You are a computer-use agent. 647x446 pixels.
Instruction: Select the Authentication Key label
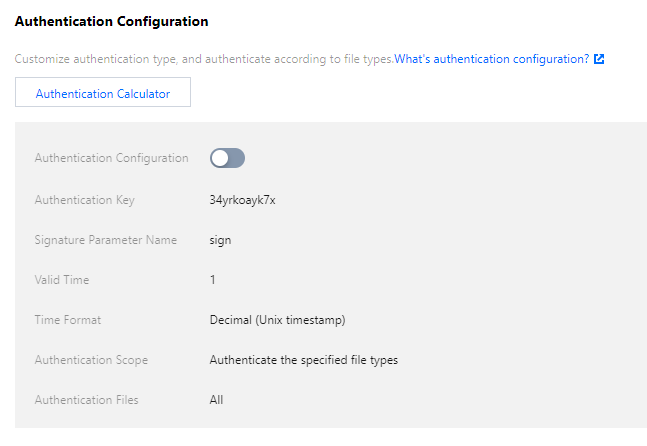pyautogui.click(x=84, y=200)
